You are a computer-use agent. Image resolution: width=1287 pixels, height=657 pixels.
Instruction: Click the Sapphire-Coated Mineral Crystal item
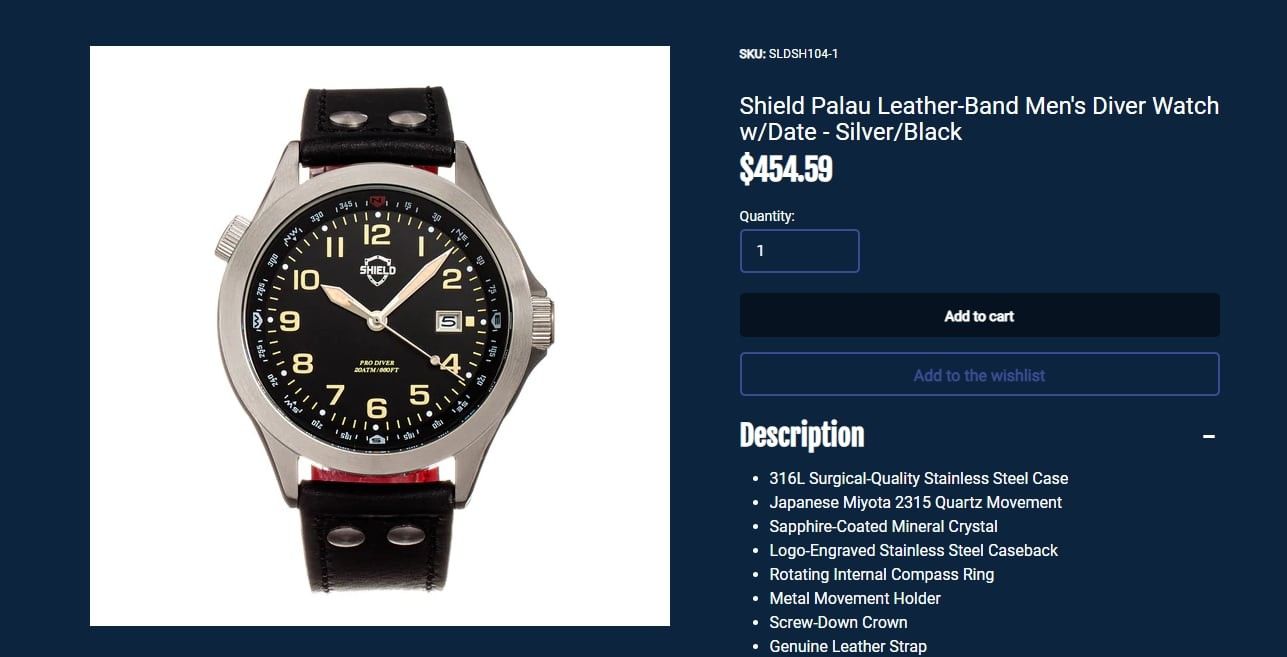(883, 526)
